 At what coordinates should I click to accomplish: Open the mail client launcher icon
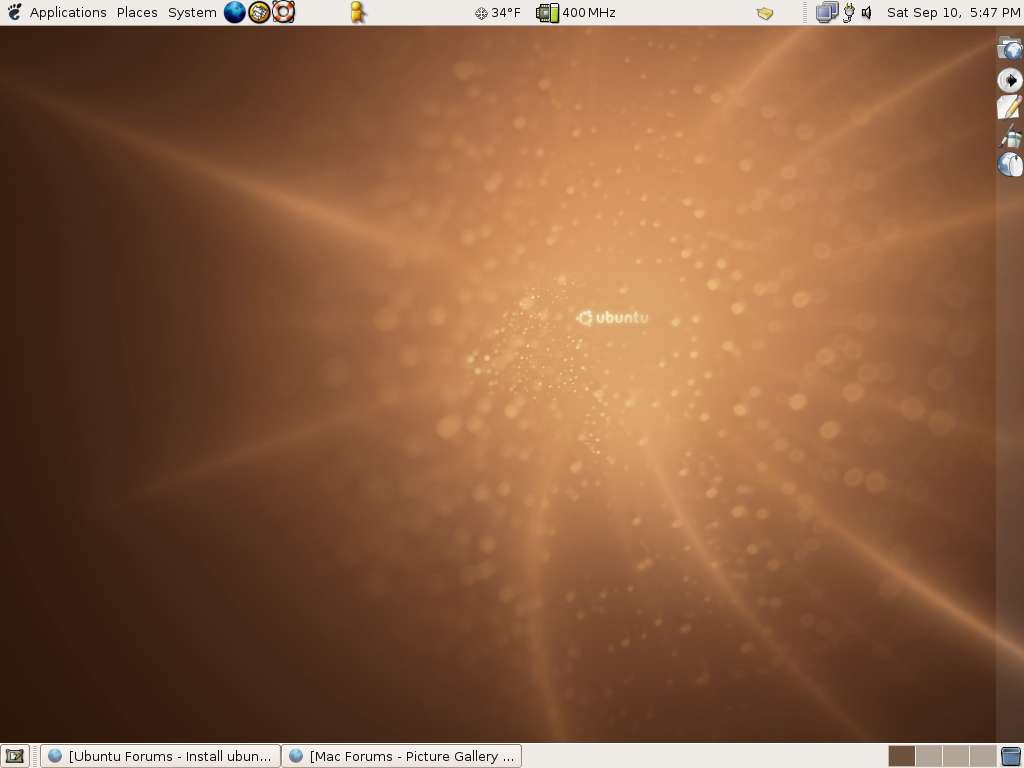point(259,12)
